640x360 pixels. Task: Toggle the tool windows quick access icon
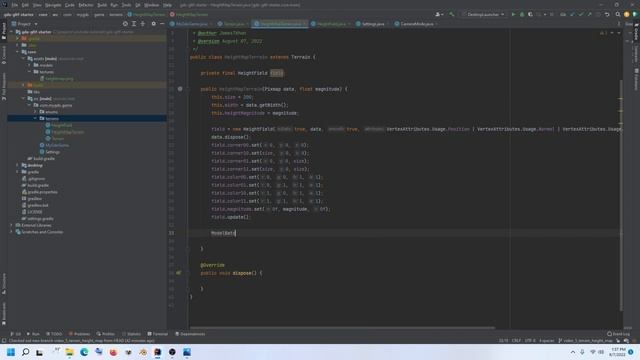point(4,340)
